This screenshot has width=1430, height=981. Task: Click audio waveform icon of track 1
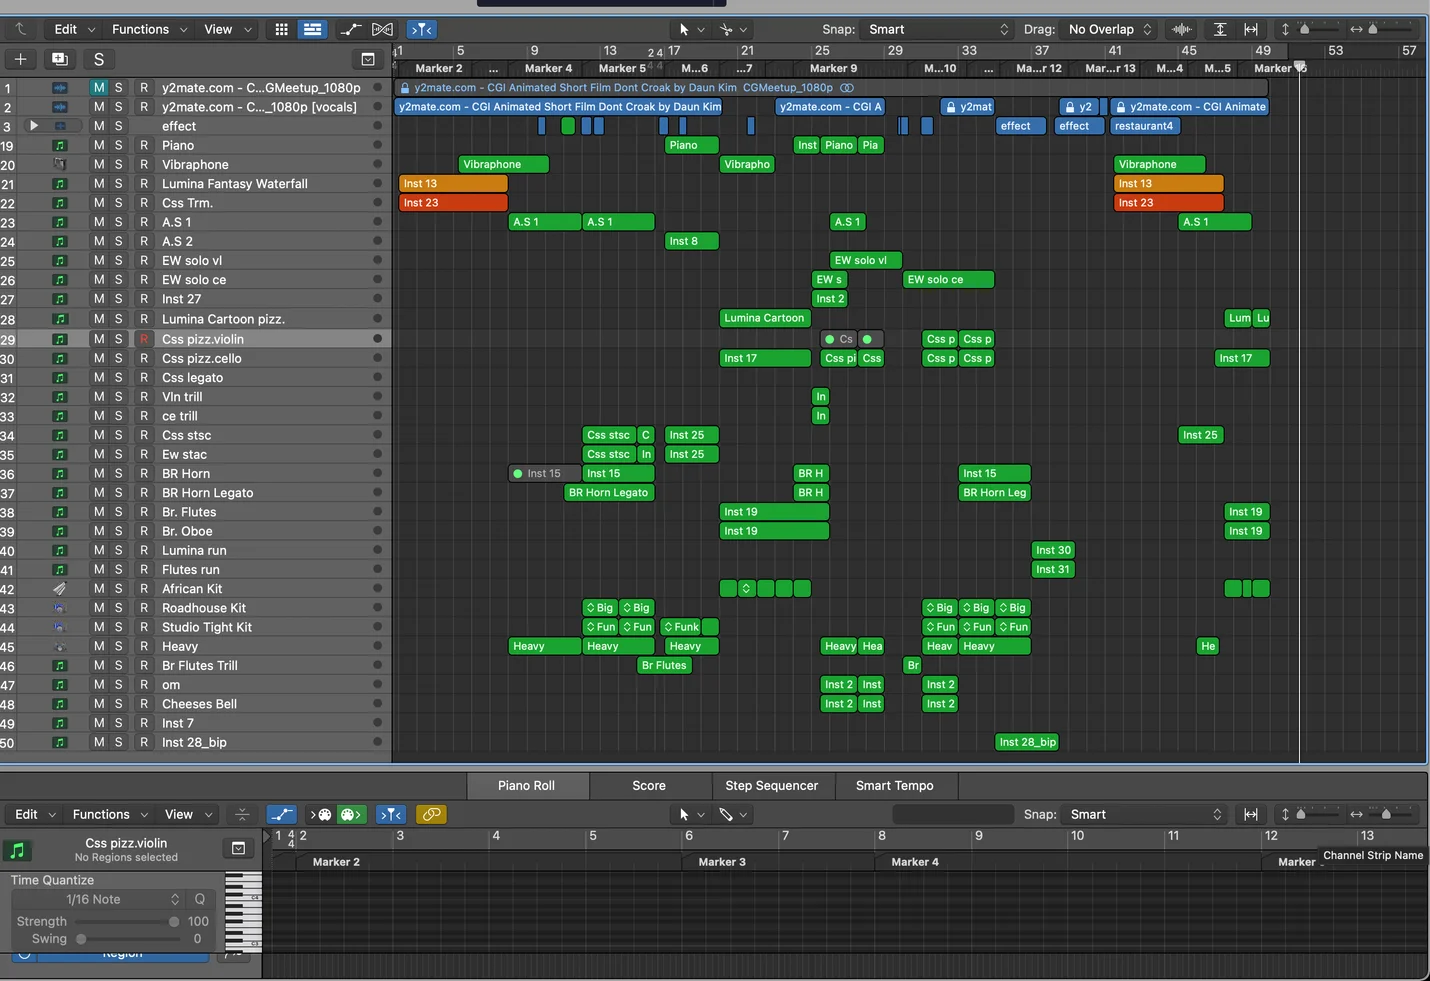[60, 87]
